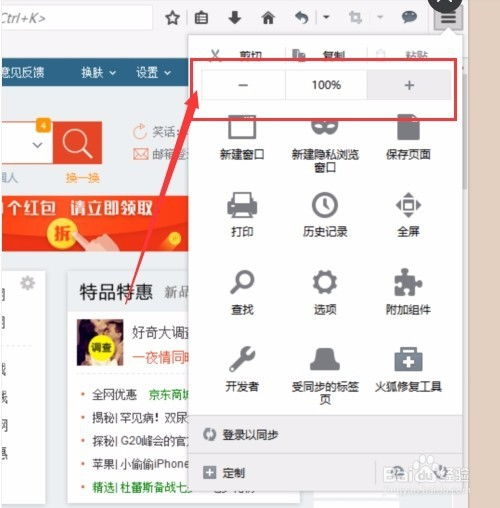The height and width of the screenshot is (508, 500).
Task: Zoom in with the plus button
Action: 409,85
